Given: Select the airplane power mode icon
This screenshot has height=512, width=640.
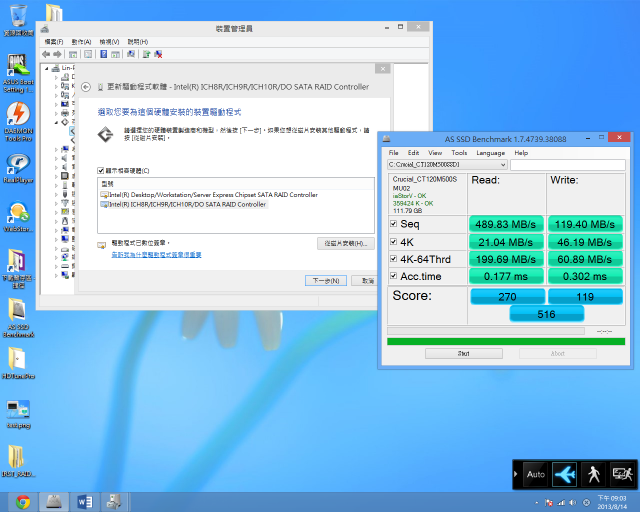Looking at the screenshot, I should coord(564,474).
